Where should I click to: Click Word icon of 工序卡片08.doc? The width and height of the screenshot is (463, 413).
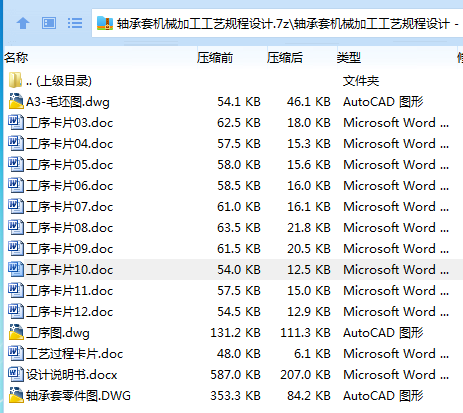click(x=16, y=227)
